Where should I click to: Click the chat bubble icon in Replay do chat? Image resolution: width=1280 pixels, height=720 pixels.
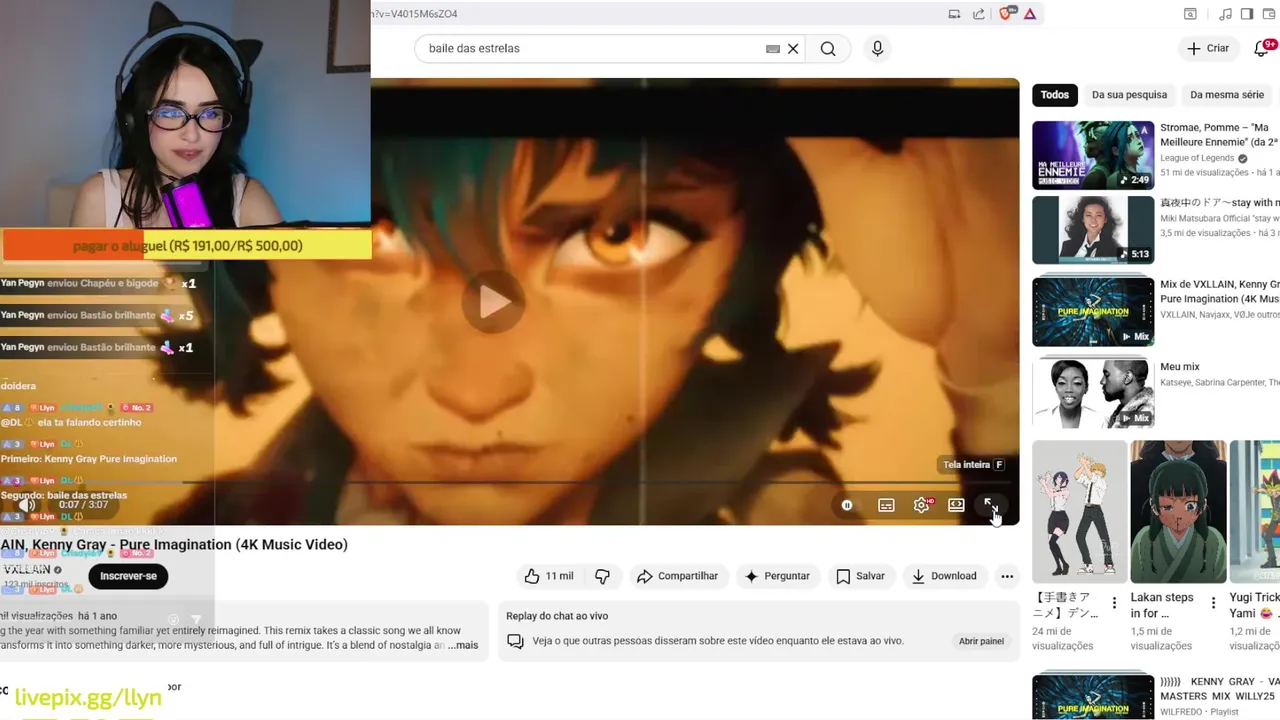(515, 641)
